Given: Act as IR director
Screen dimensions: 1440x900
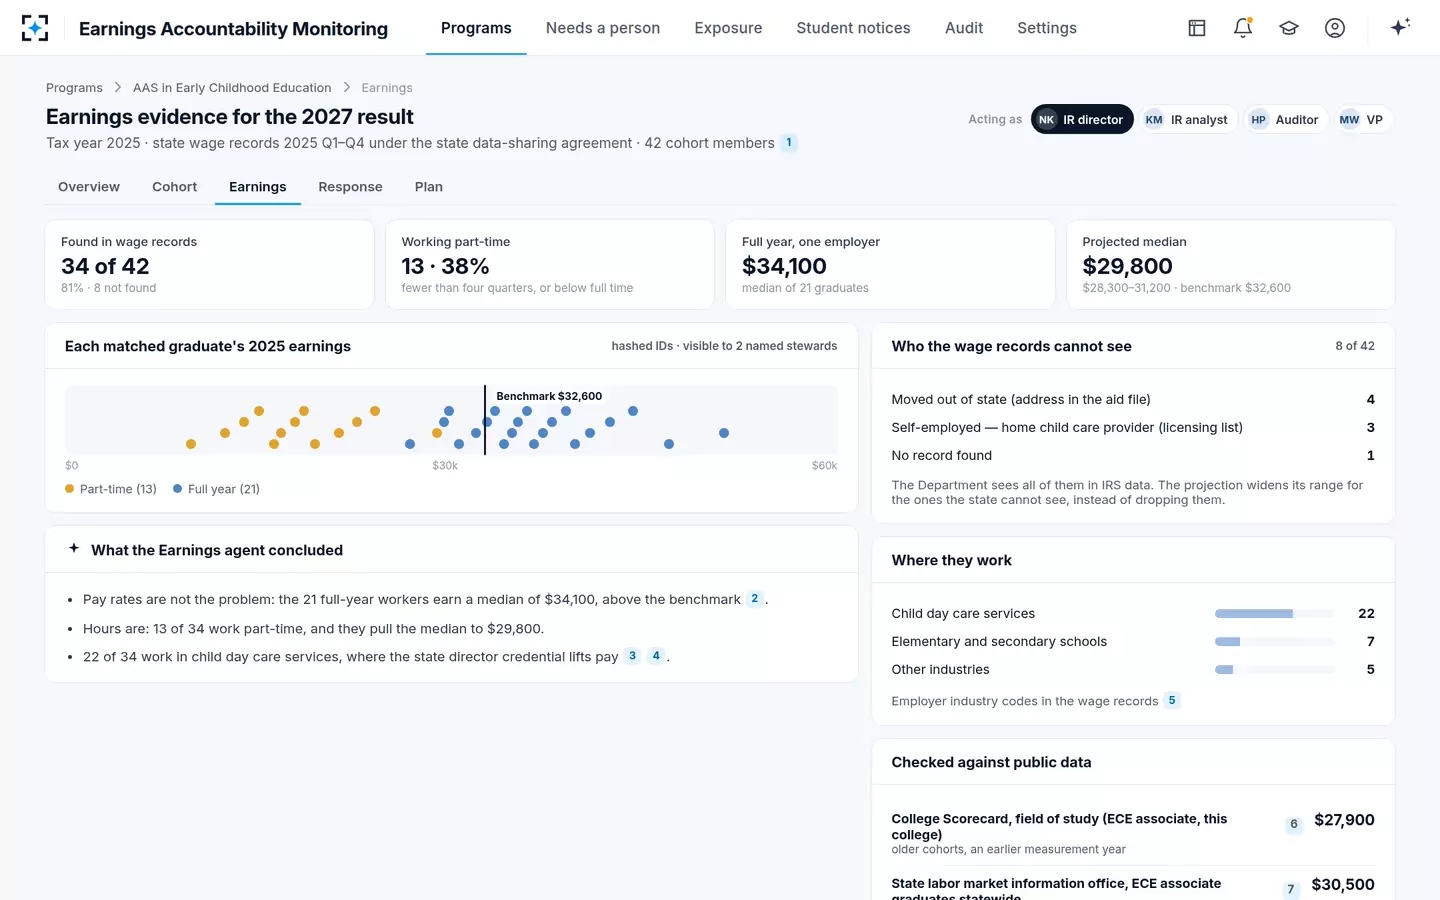Looking at the screenshot, I should [1082, 120].
